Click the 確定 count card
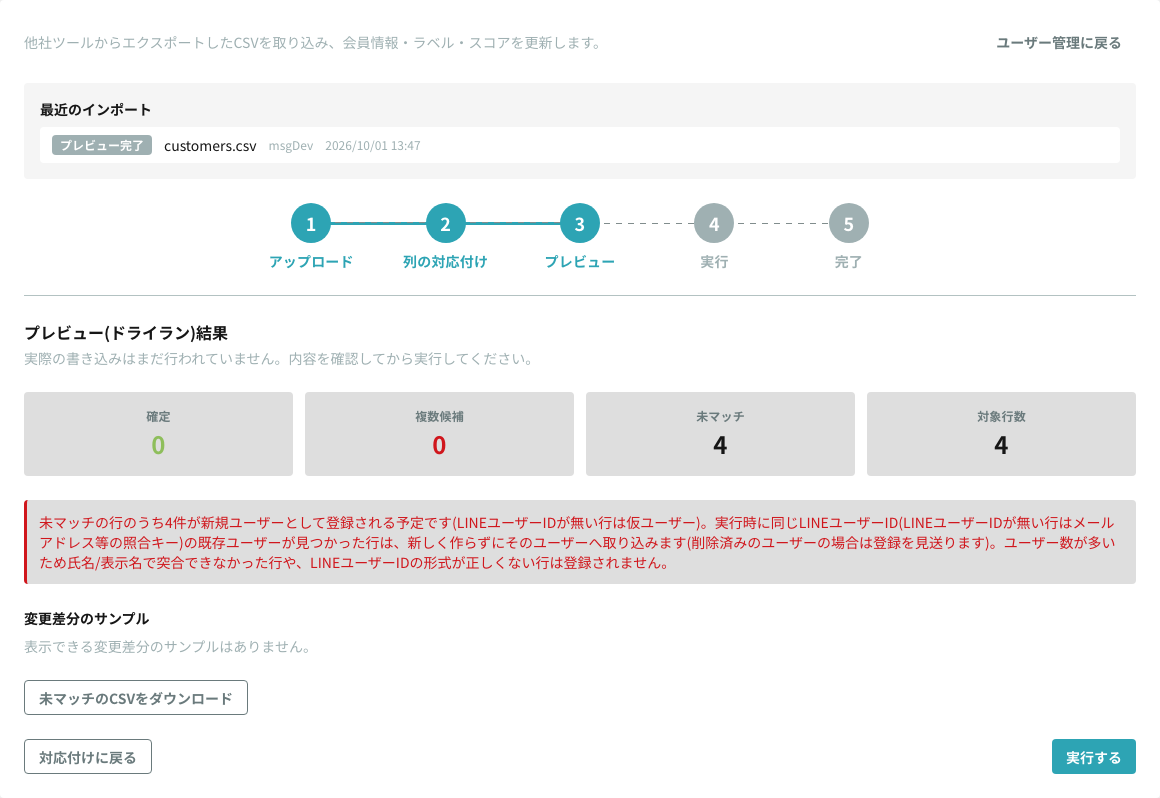The width and height of the screenshot is (1160, 798). [158, 434]
